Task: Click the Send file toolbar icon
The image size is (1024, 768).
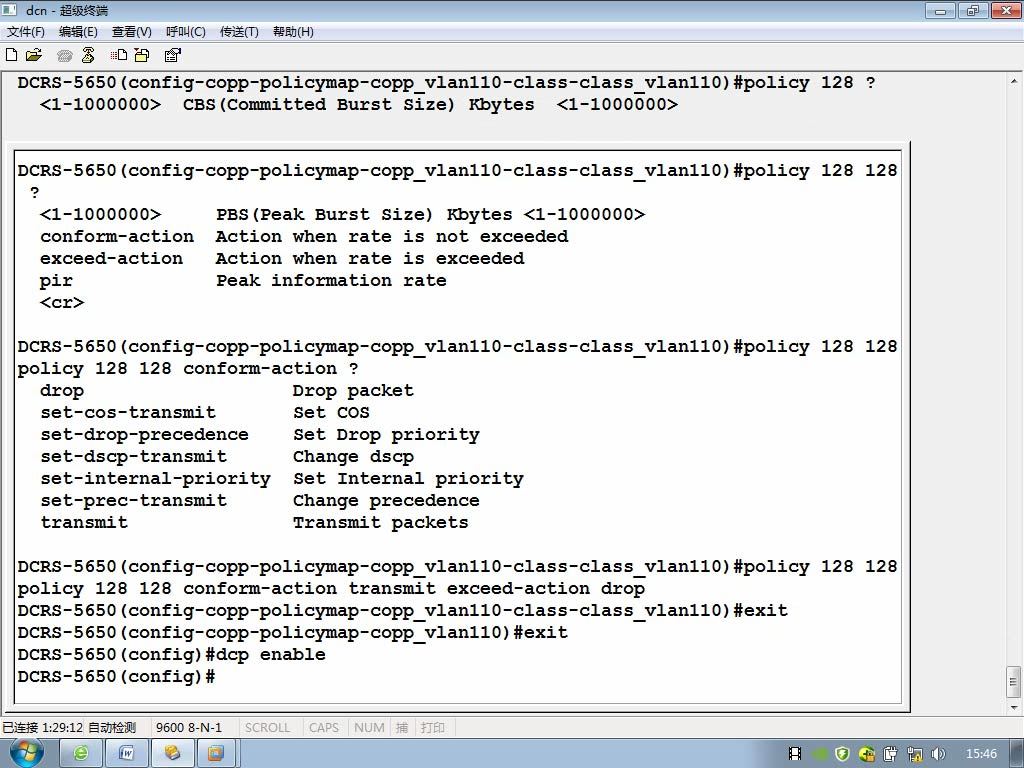Action: (118, 56)
